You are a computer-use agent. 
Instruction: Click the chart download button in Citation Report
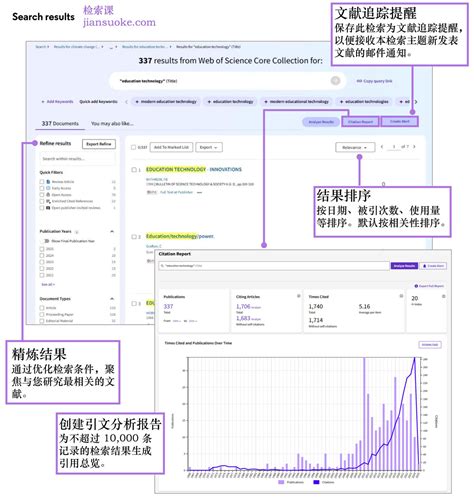tap(430, 345)
